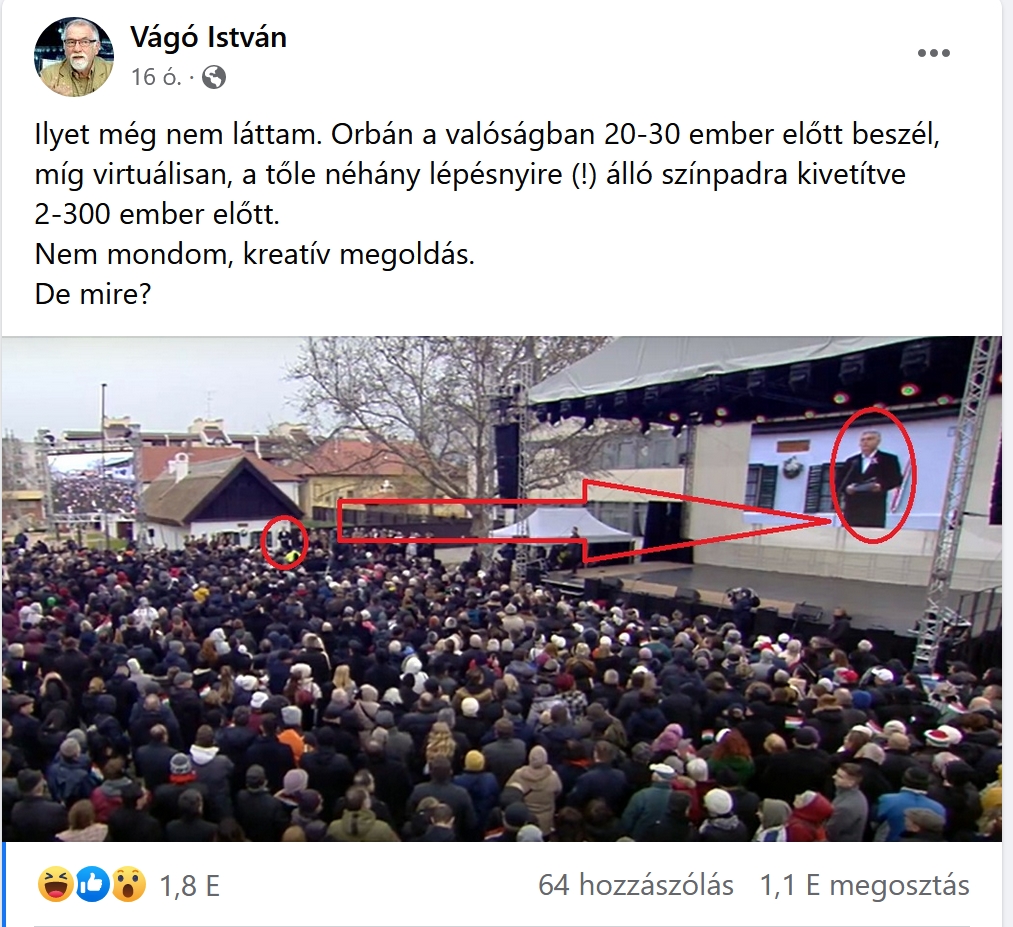Click the 'De mire?' line of text
This screenshot has width=1013, height=927.
tap(92, 294)
